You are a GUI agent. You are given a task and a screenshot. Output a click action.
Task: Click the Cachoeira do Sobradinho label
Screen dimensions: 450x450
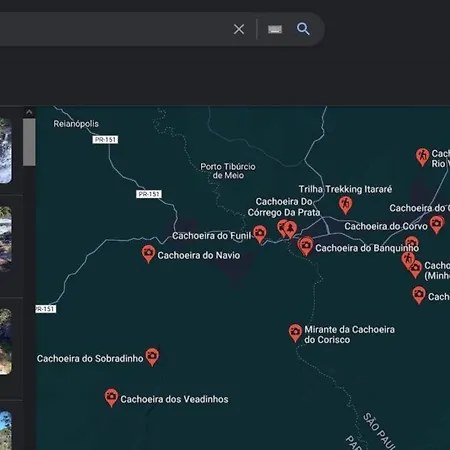(90, 358)
